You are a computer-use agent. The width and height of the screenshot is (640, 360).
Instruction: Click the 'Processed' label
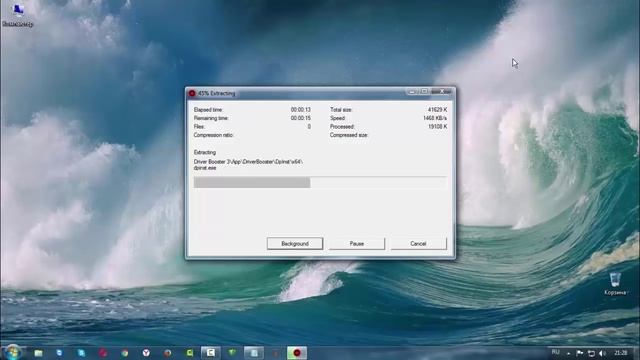(x=342, y=127)
